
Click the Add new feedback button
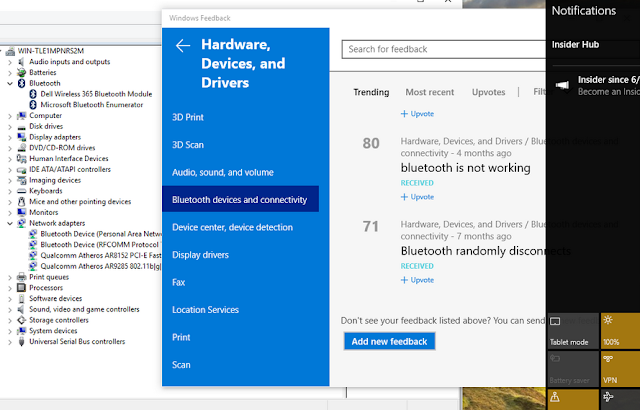(x=389, y=341)
